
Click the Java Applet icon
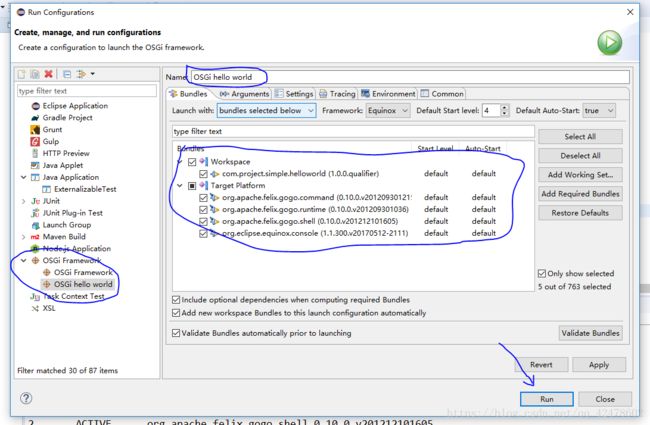tap(35, 165)
